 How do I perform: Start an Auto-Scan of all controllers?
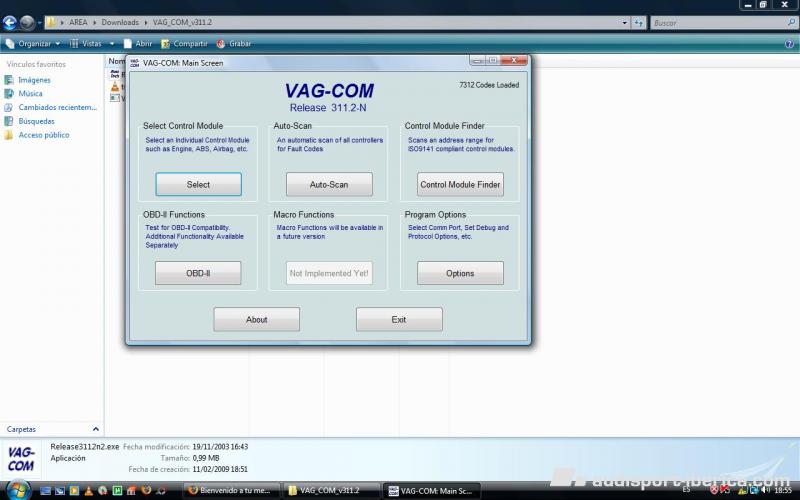click(x=329, y=184)
